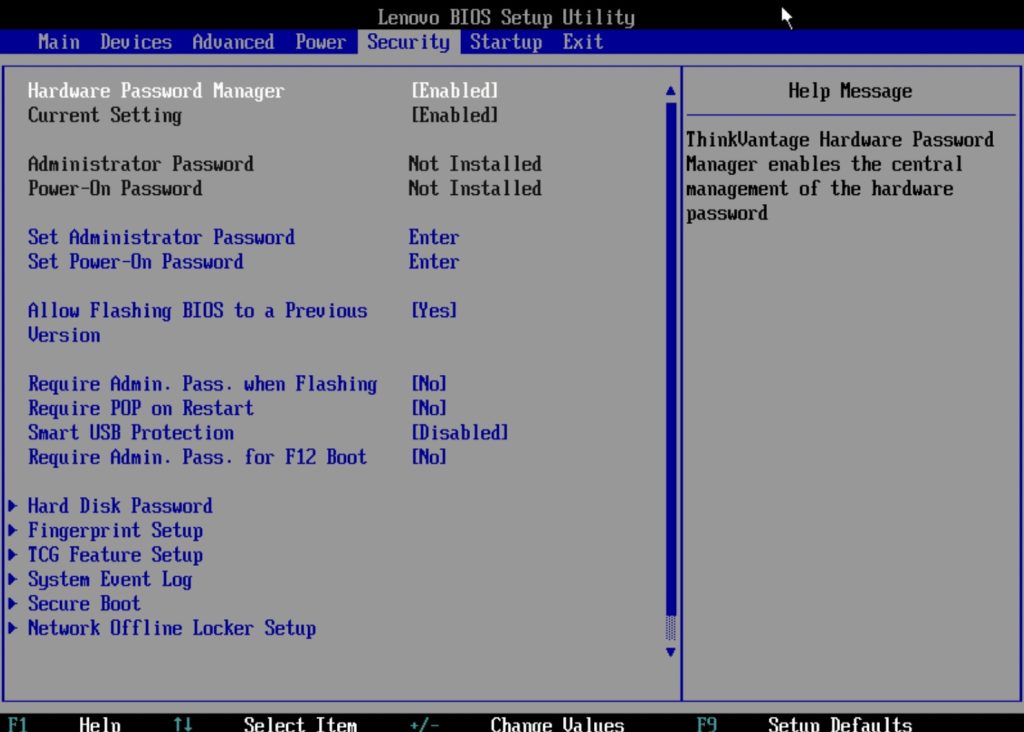Select Smart USB Protection label

pos(131,432)
